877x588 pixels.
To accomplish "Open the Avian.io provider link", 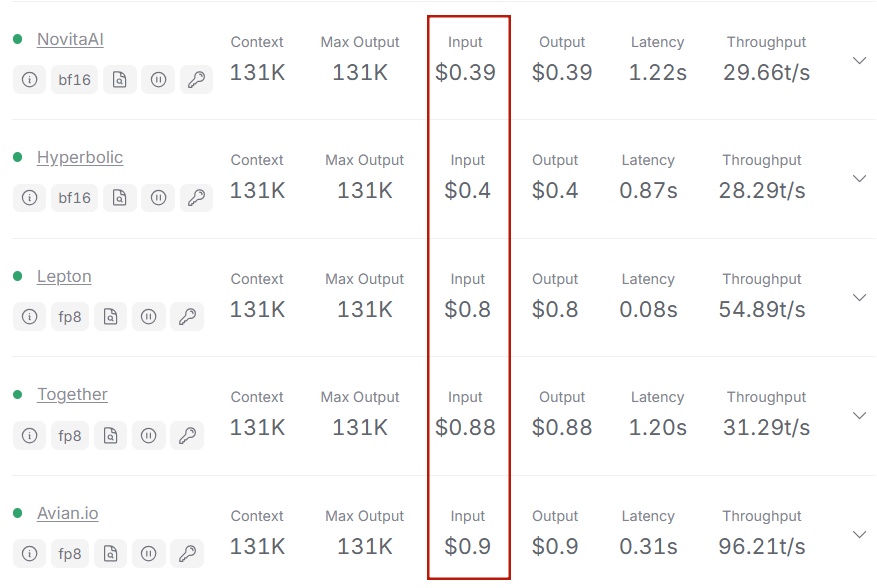I will [68, 513].
